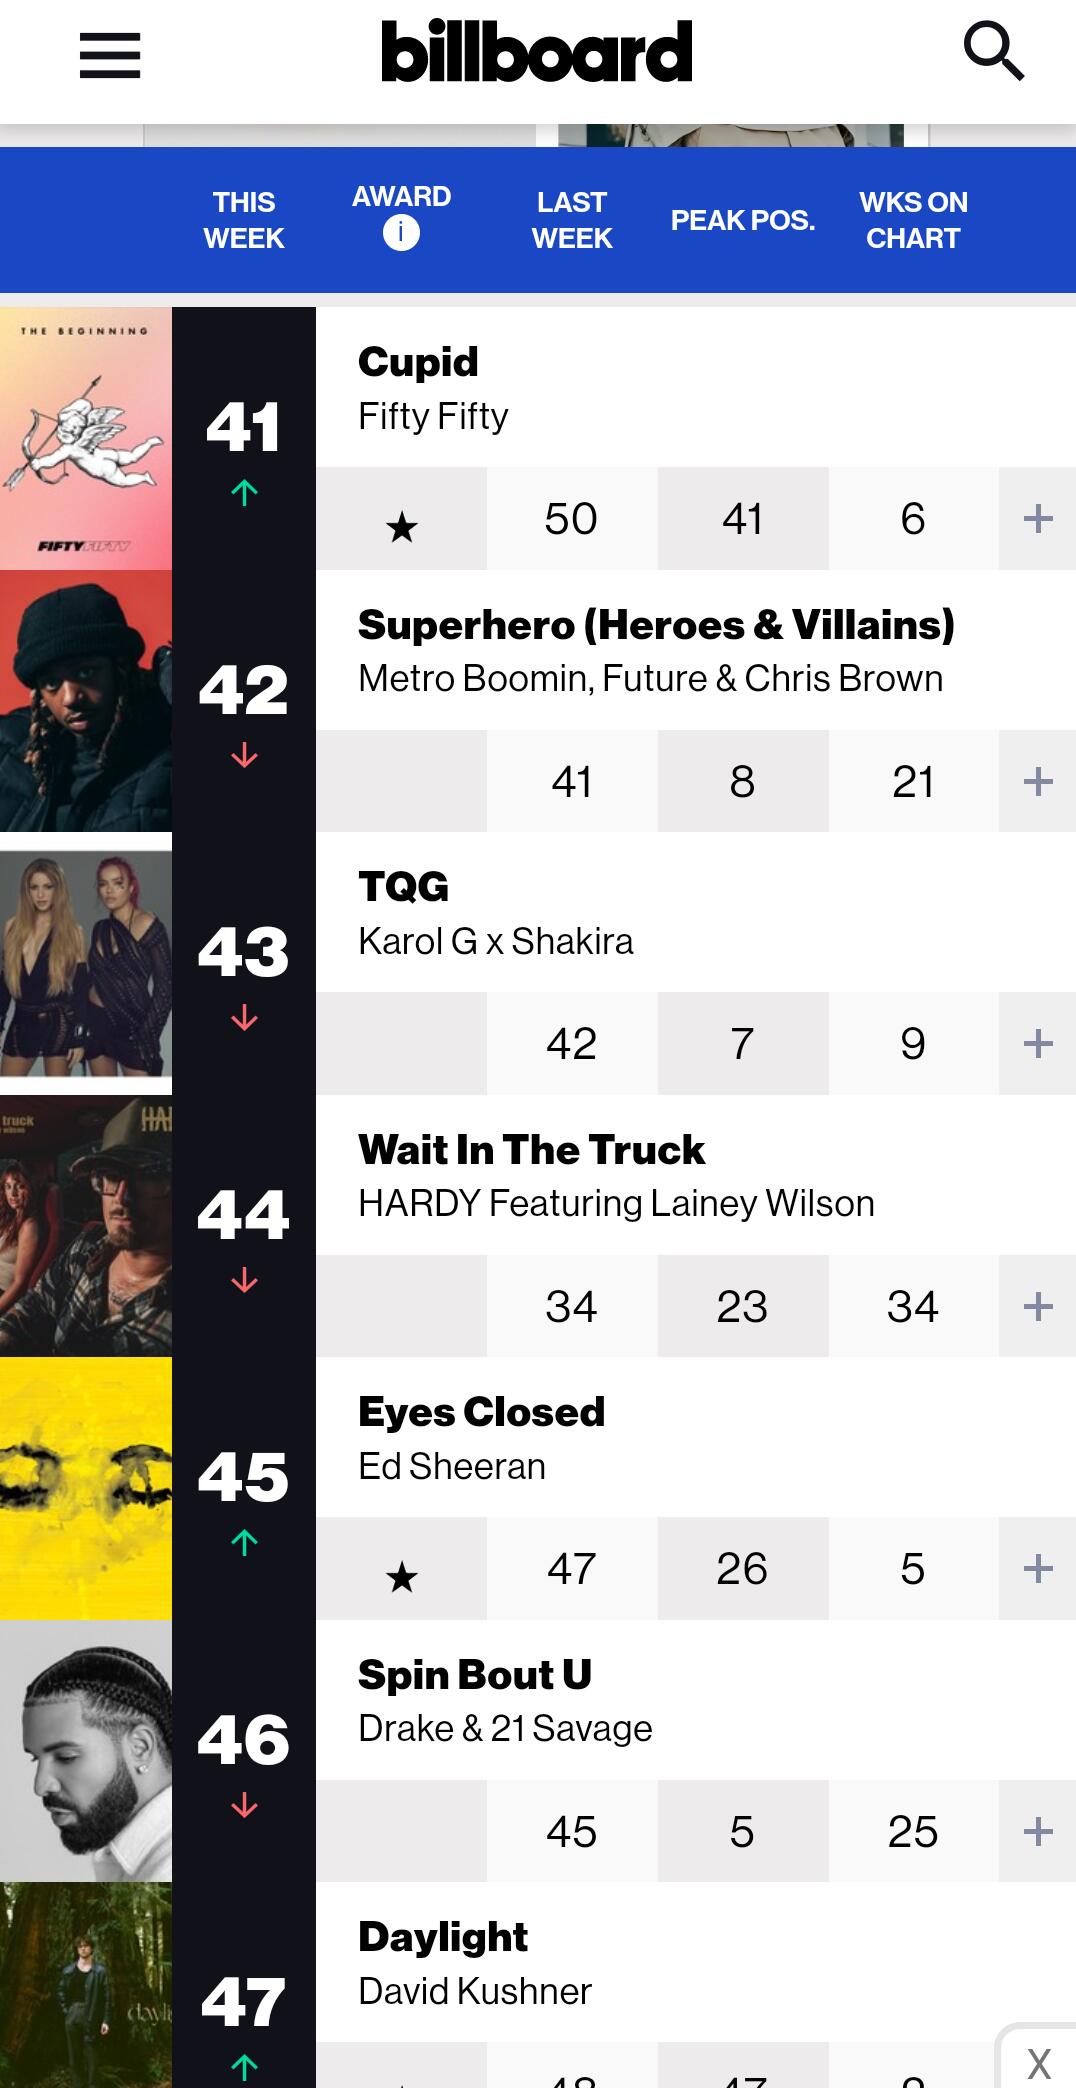Expand Wait In The Truck plus
The height and width of the screenshot is (2088, 1076).
[1038, 1306]
